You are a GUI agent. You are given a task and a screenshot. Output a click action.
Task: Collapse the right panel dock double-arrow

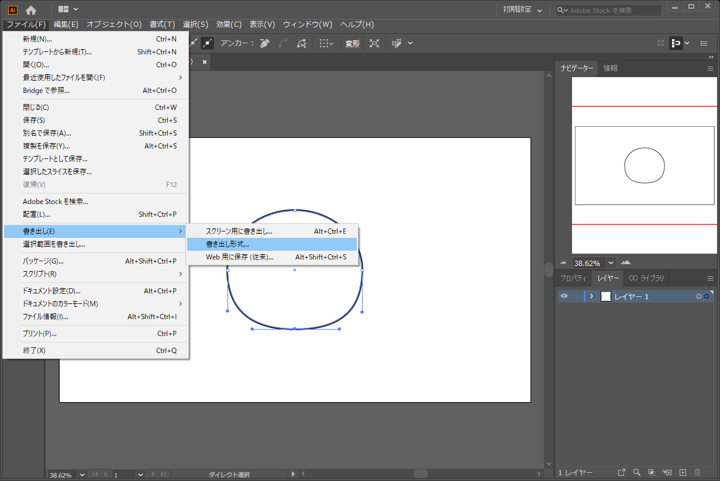coord(711,57)
